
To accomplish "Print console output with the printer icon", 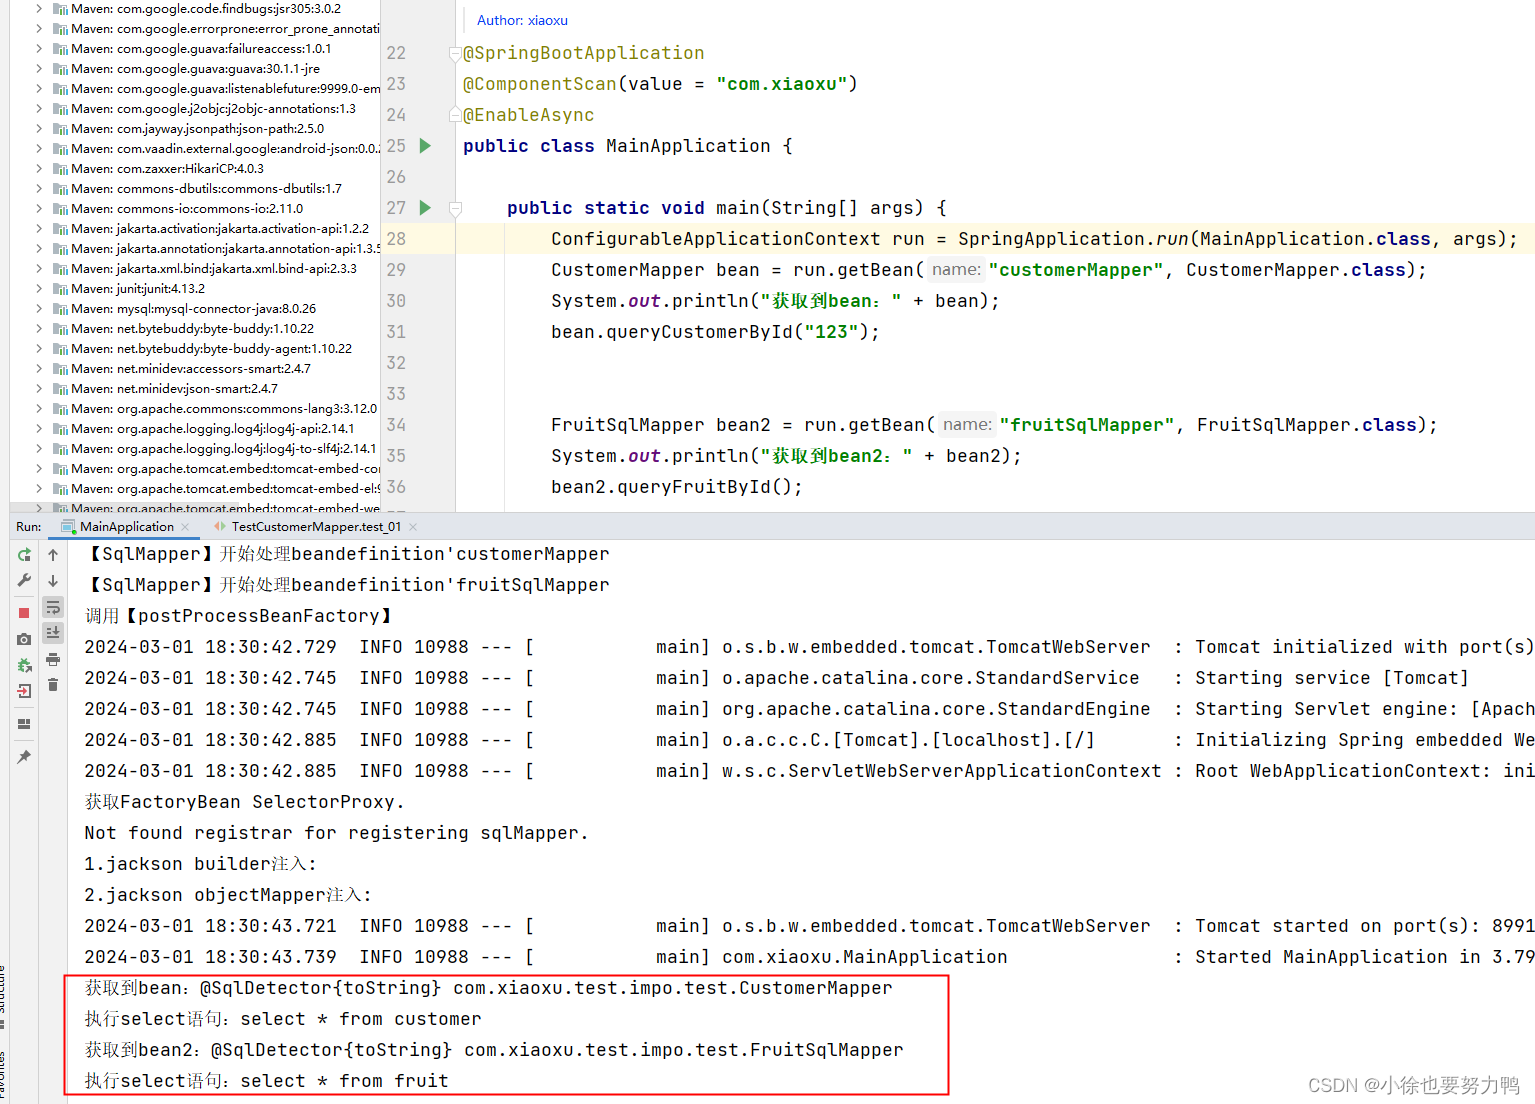I will point(53,659).
